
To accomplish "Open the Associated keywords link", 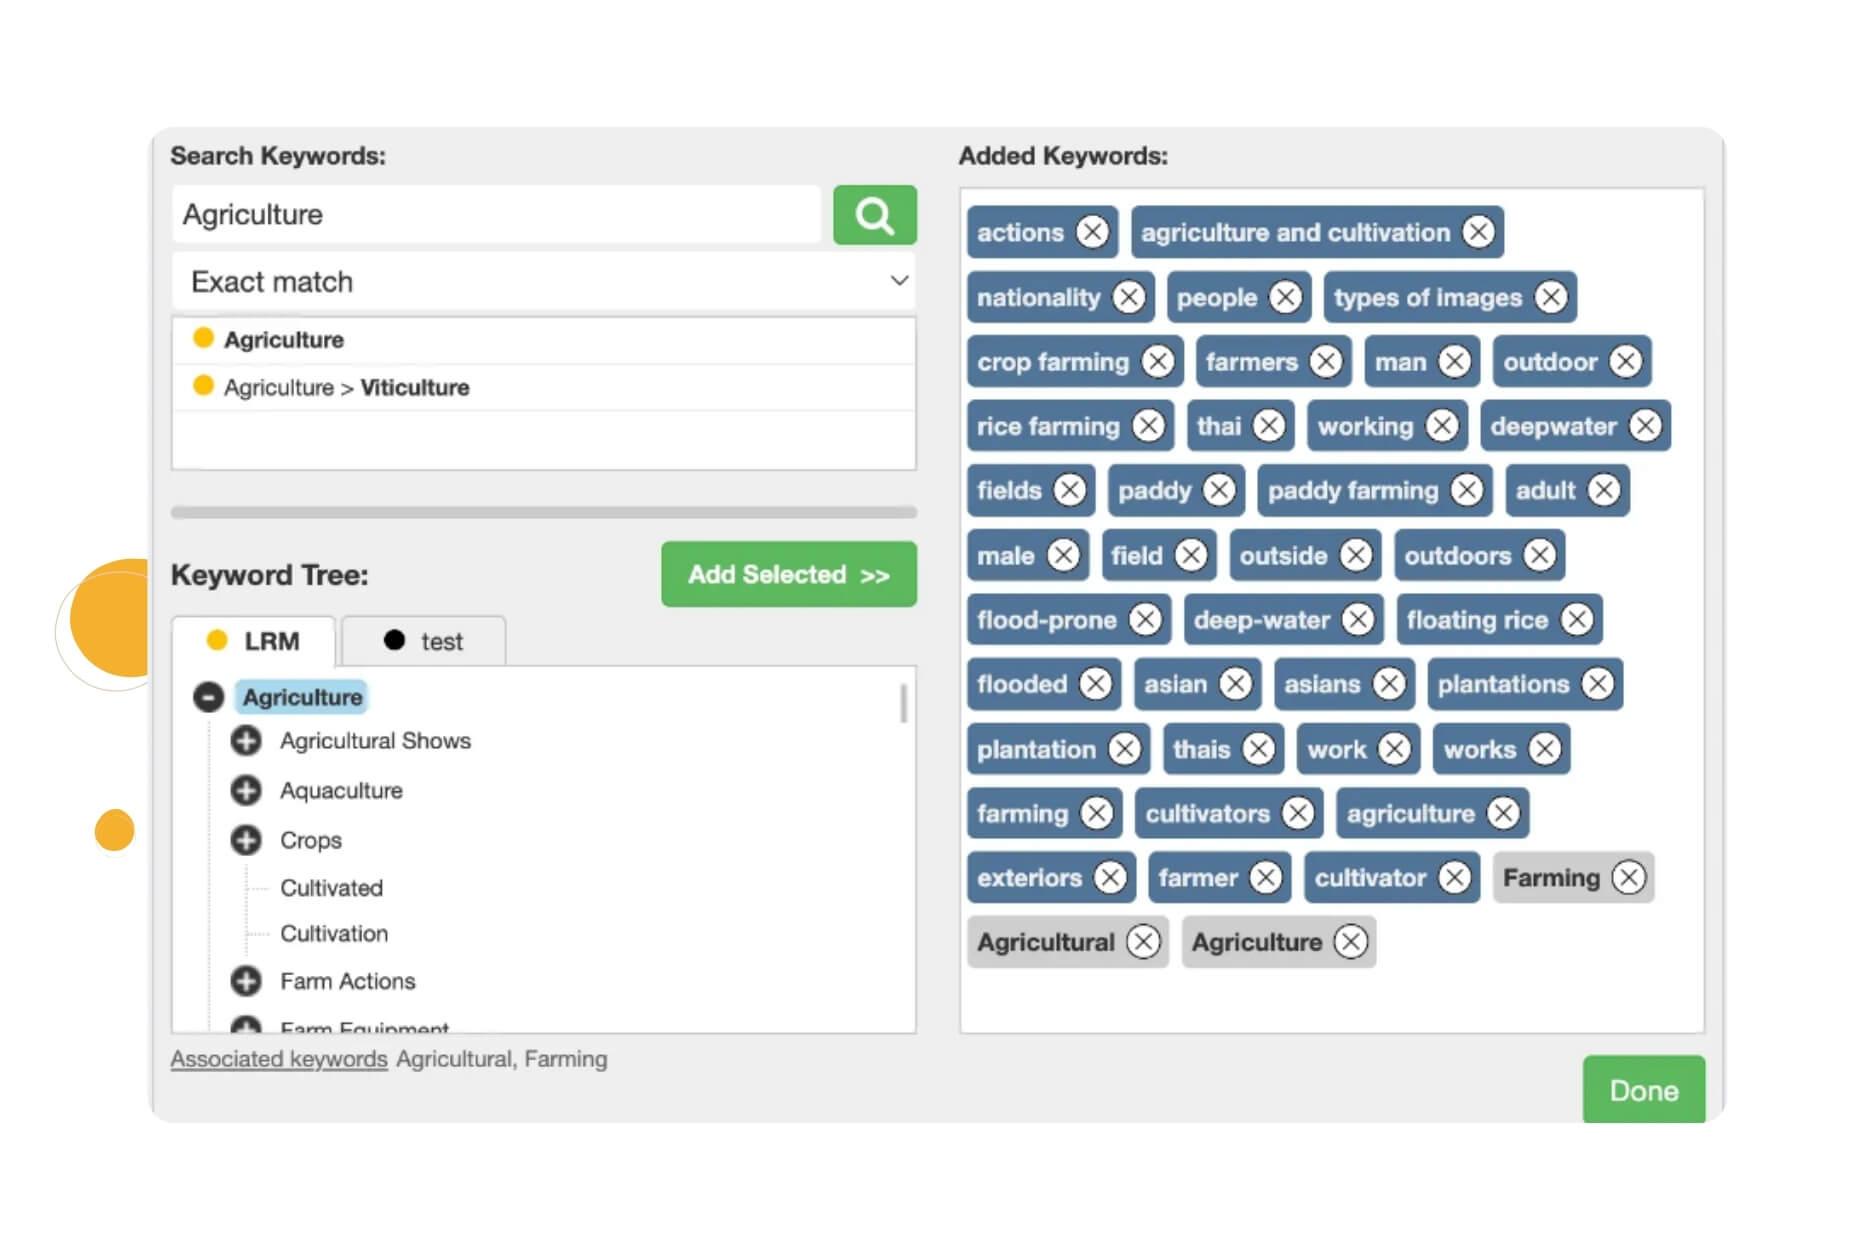I will coord(279,1059).
